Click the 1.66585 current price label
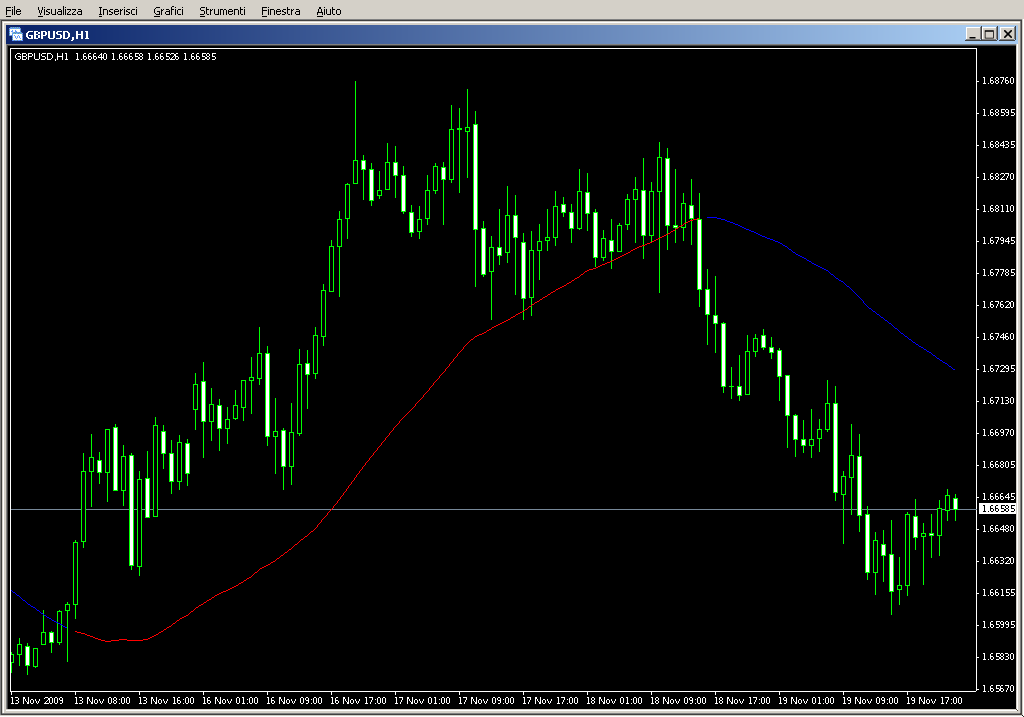 coord(997,509)
